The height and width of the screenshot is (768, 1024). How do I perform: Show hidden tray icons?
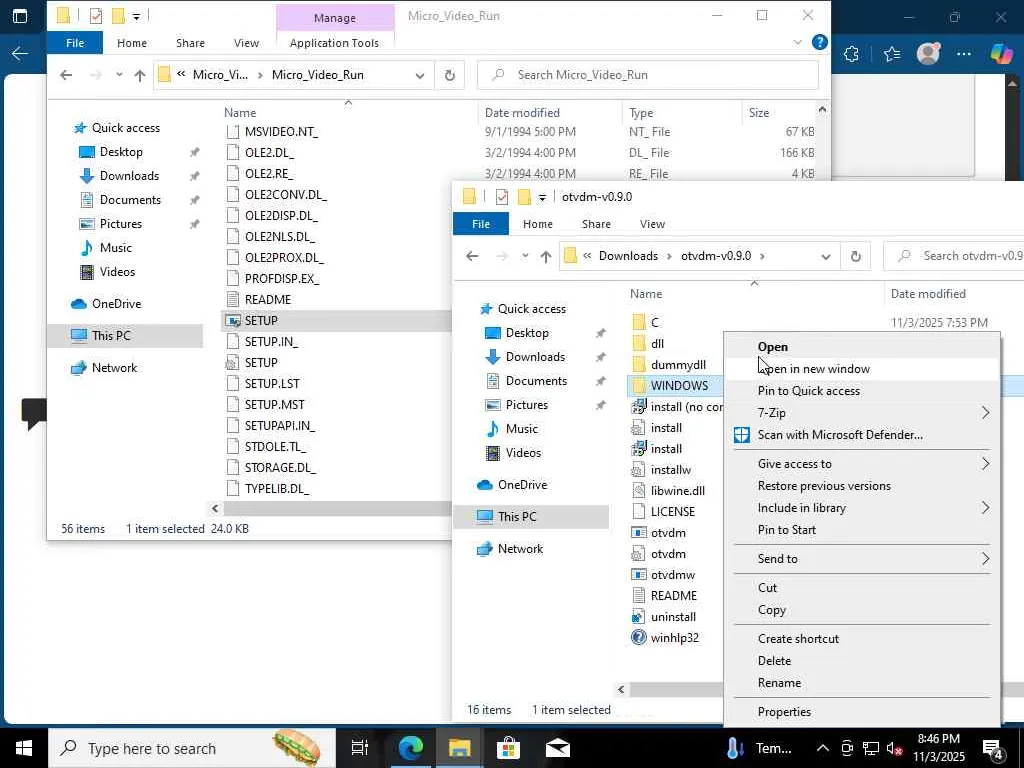pyautogui.click(x=823, y=748)
